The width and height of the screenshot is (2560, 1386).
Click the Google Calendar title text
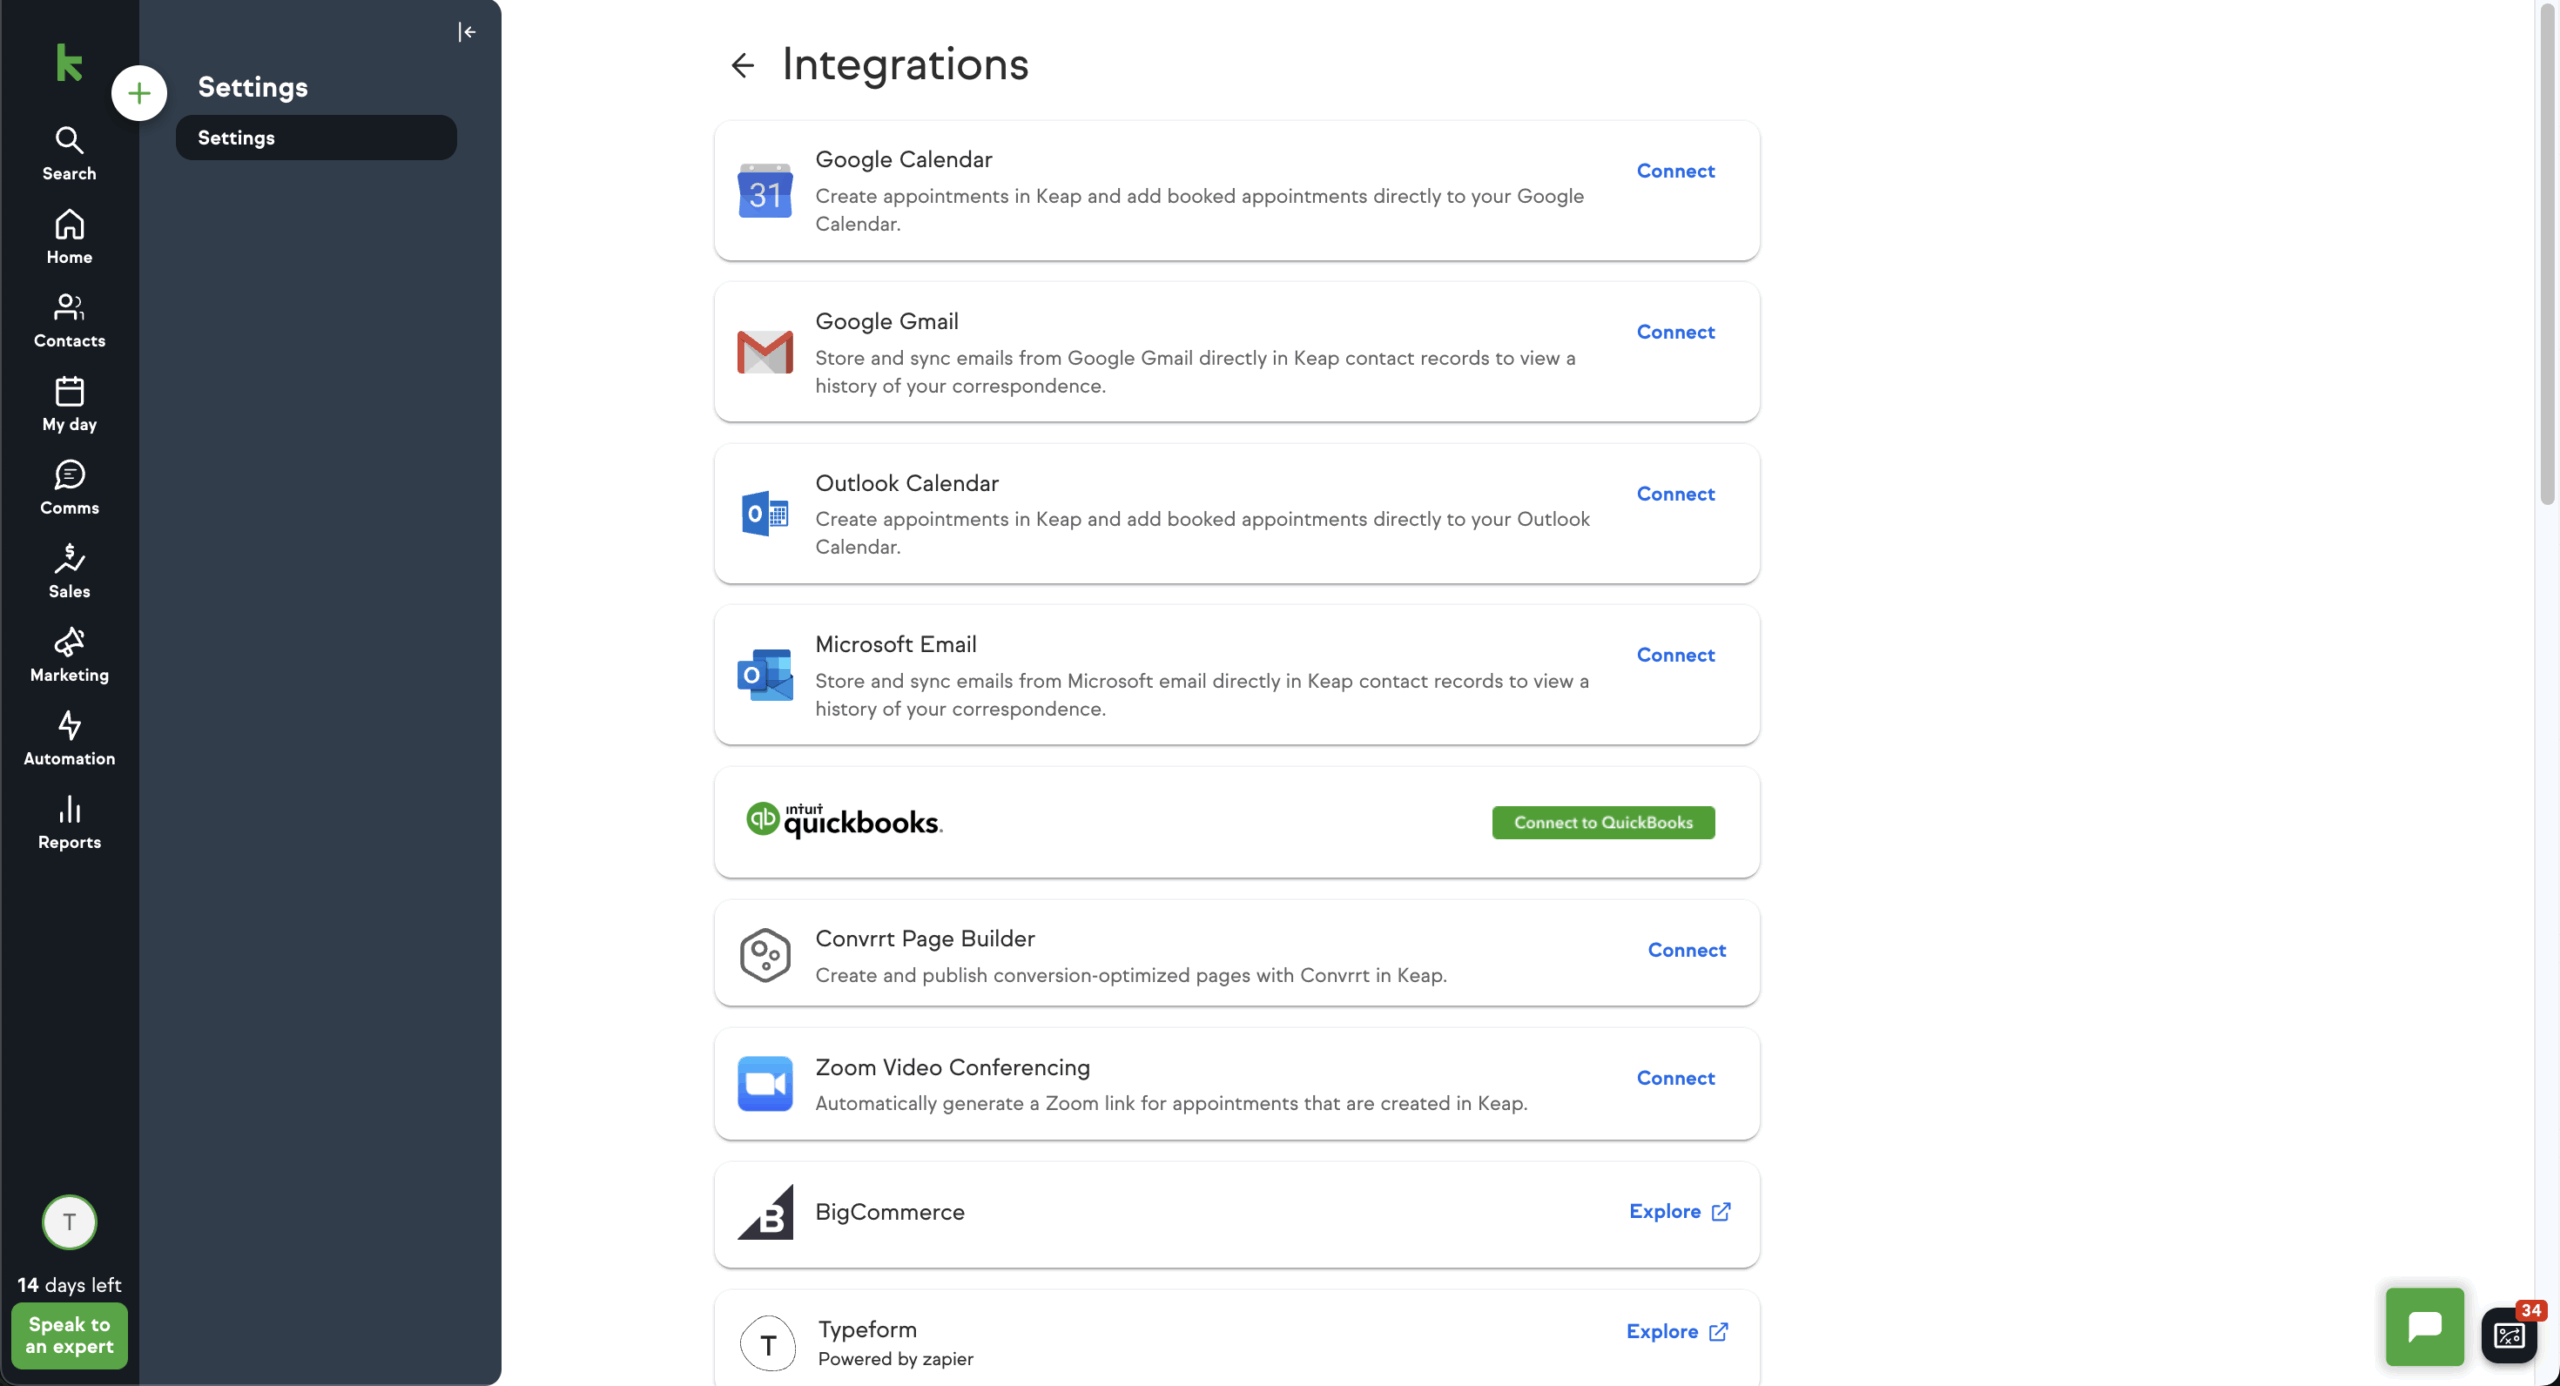(903, 159)
